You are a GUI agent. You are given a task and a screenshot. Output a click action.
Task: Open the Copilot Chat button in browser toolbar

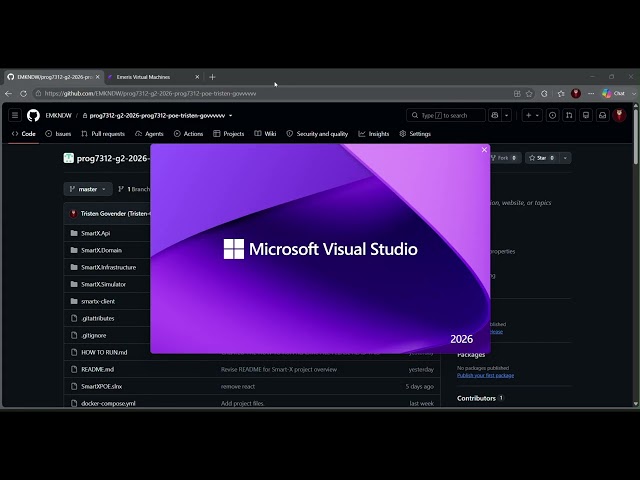coord(613,93)
